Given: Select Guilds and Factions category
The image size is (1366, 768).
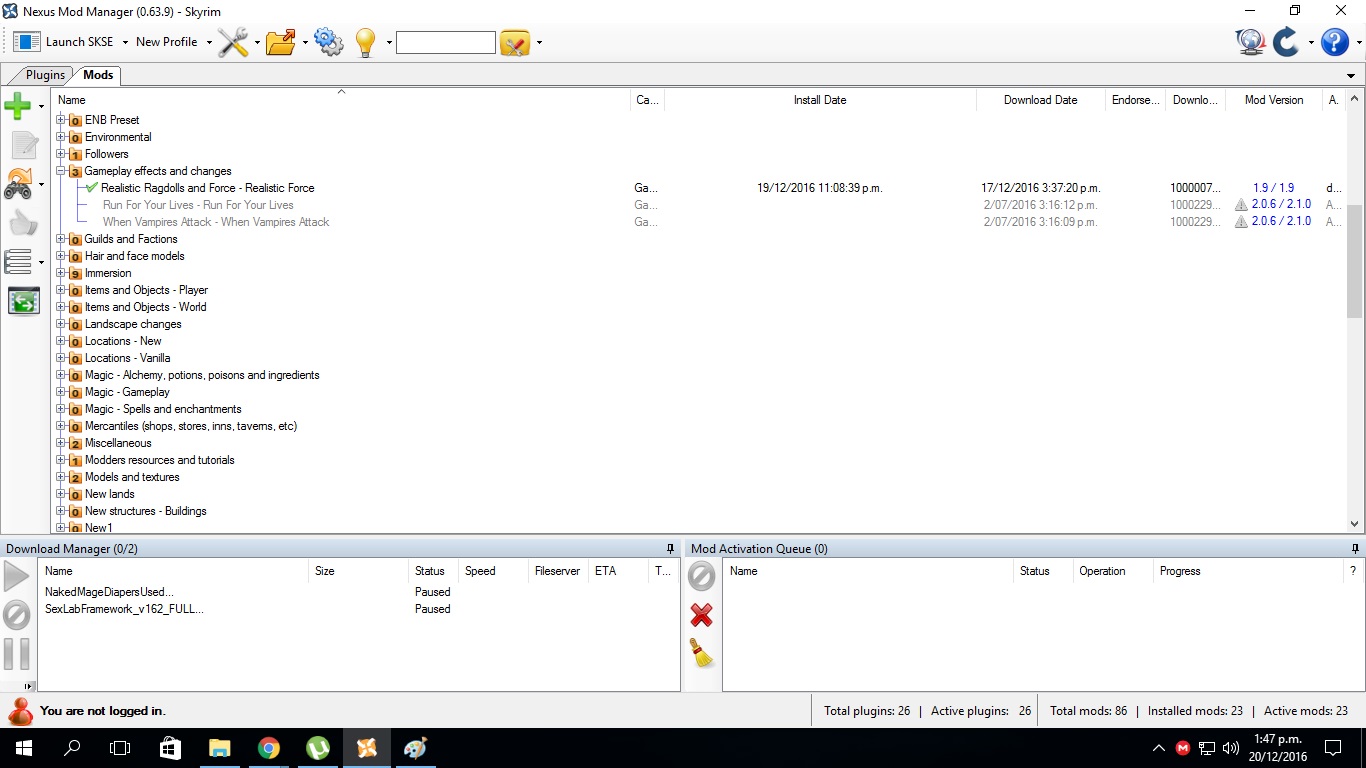Looking at the screenshot, I should [131, 239].
